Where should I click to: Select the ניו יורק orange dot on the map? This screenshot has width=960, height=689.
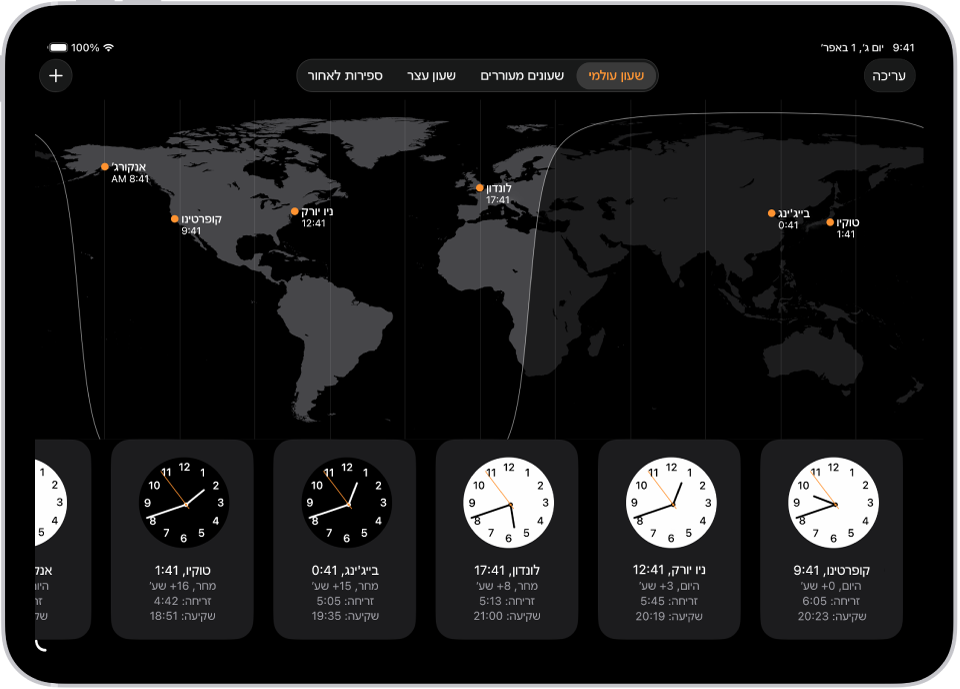[294, 211]
